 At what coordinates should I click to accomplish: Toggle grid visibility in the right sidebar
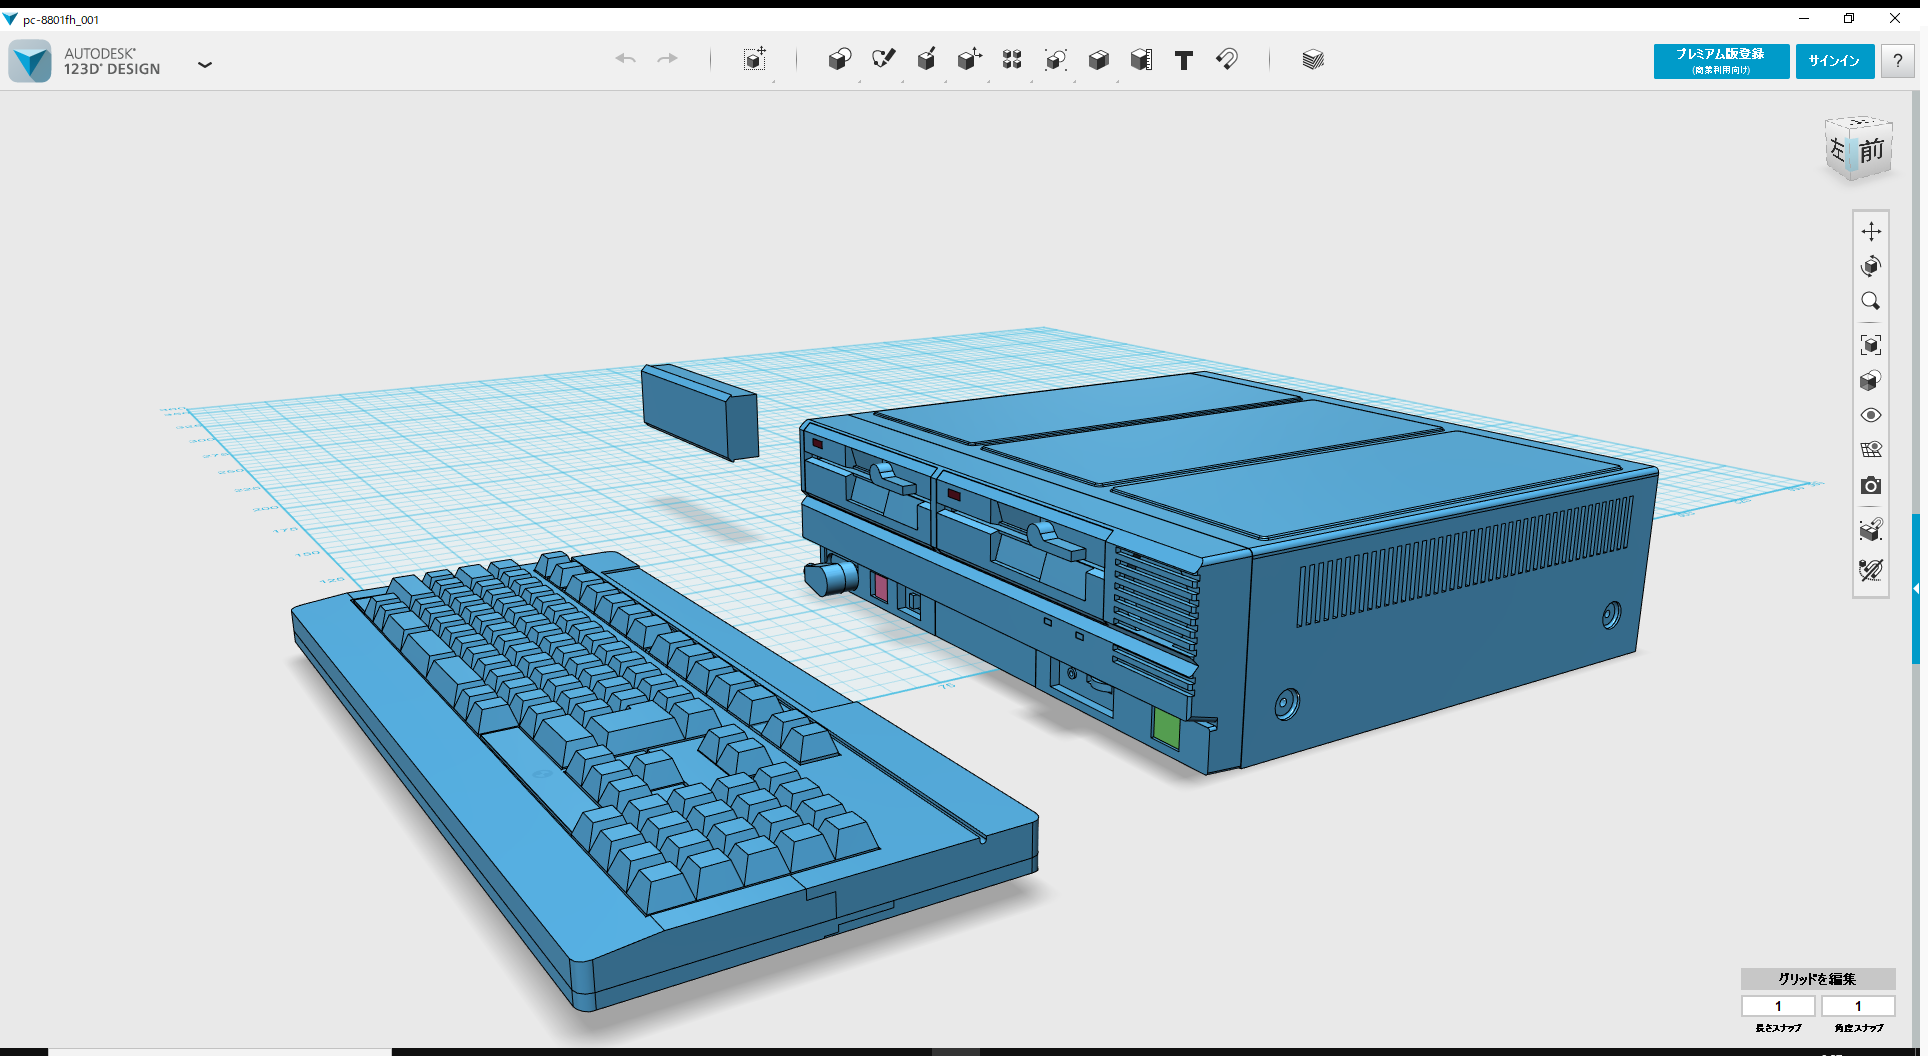[1871, 450]
